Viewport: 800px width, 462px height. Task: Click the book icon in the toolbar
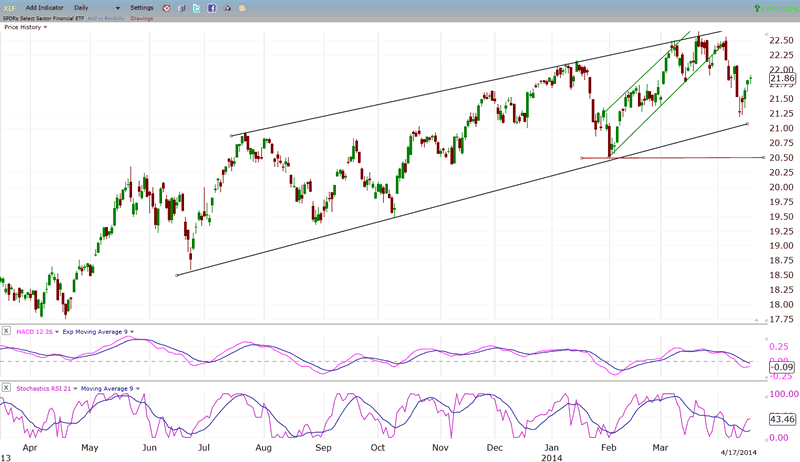[182, 8]
